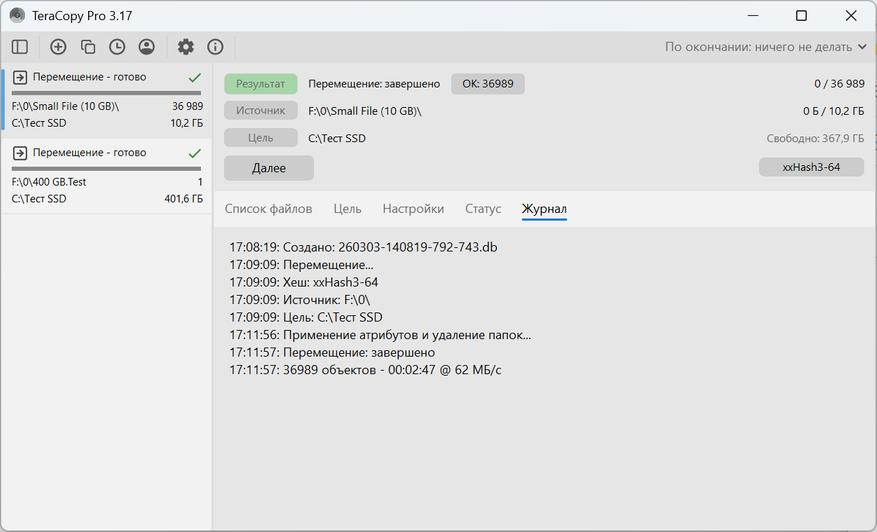This screenshot has height=532, width=877.
Task: Click the '0 Б / 10,2 ГБ' size value
Action: pos(833,111)
